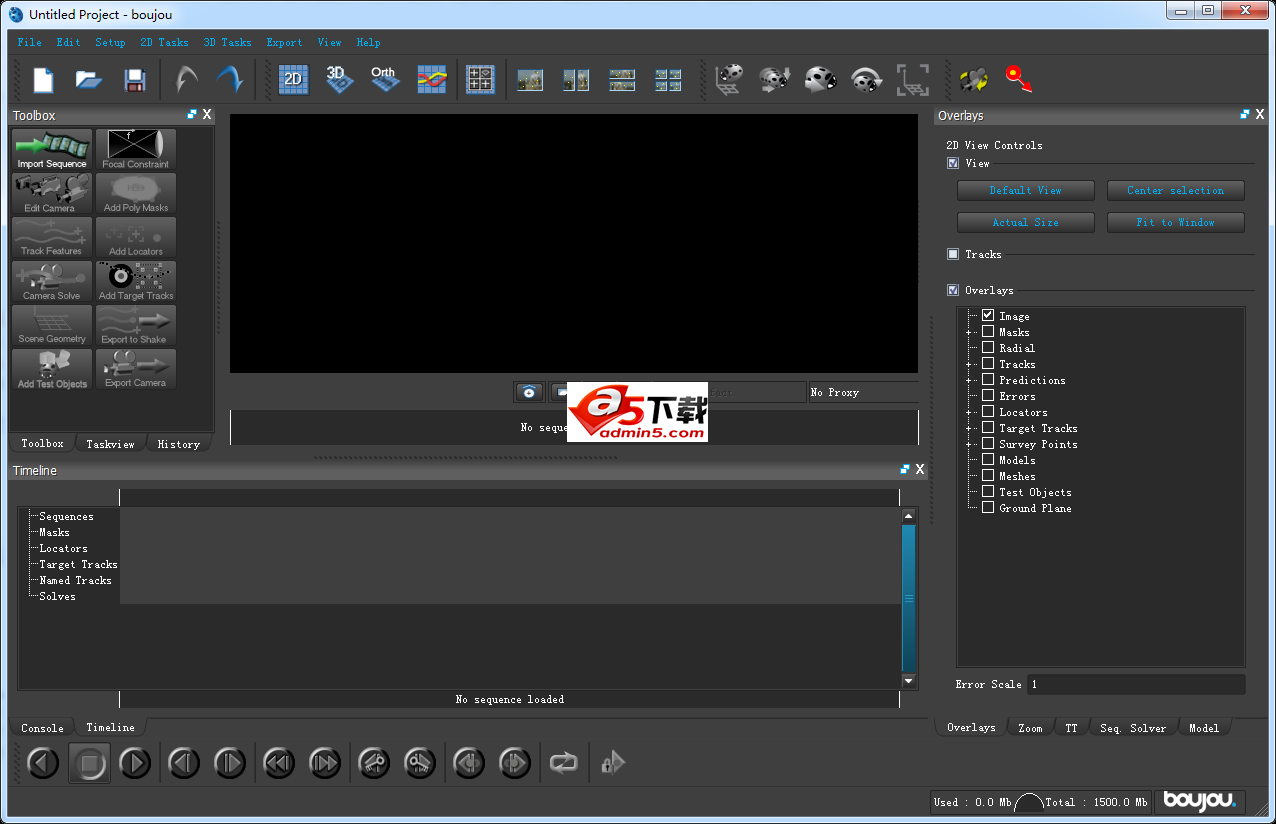Image resolution: width=1276 pixels, height=824 pixels.
Task: Enable the Ground Plane overlay checkbox
Action: pyautogui.click(x=988, y=508)
